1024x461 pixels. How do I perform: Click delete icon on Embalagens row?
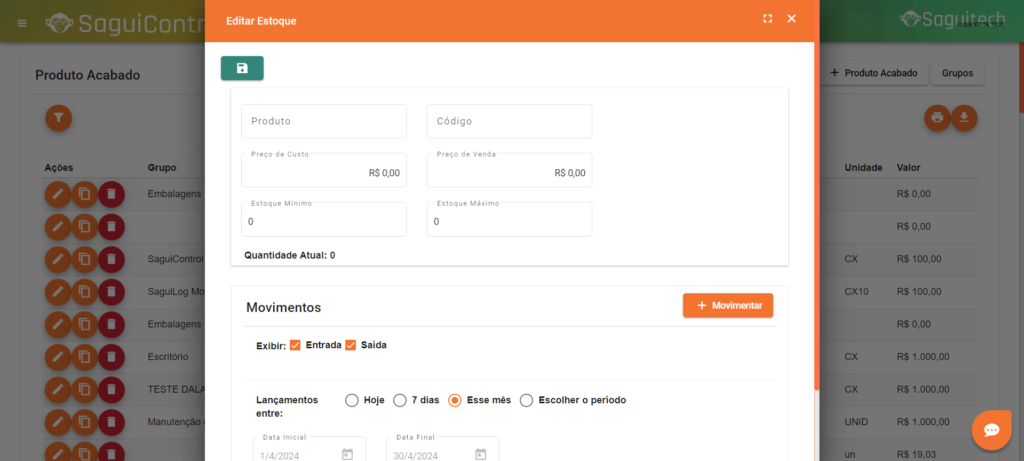point(112,194)
